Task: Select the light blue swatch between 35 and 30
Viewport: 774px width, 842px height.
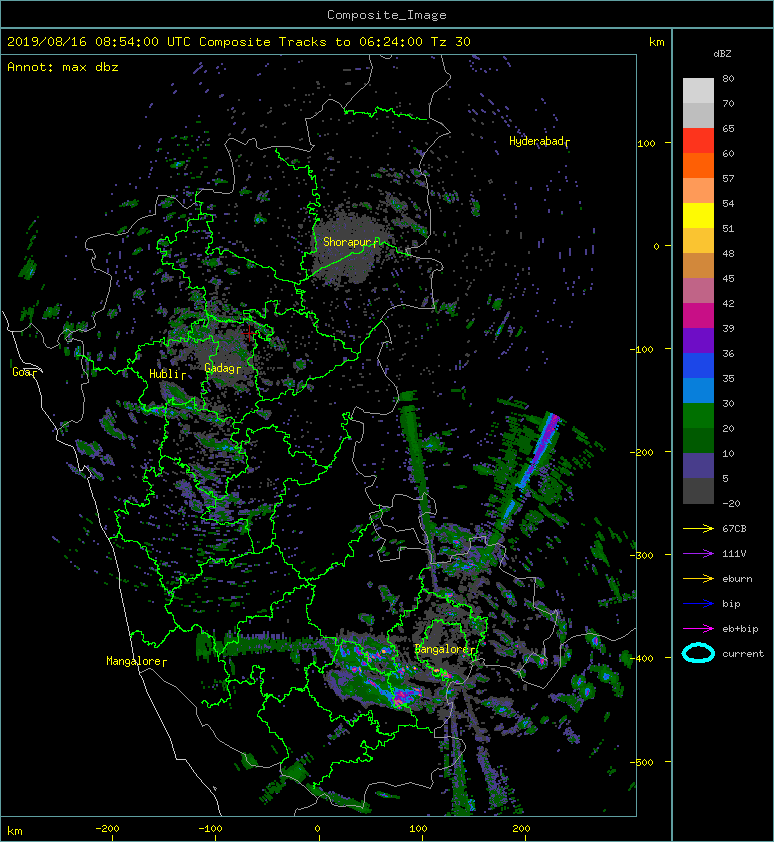Action: 698,391
